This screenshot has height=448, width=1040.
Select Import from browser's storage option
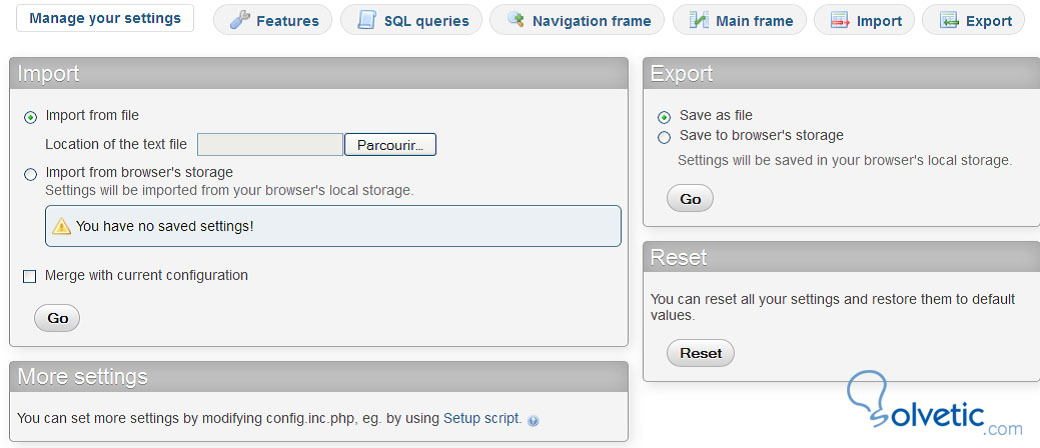pyautogui.click(x=30, y=174)
